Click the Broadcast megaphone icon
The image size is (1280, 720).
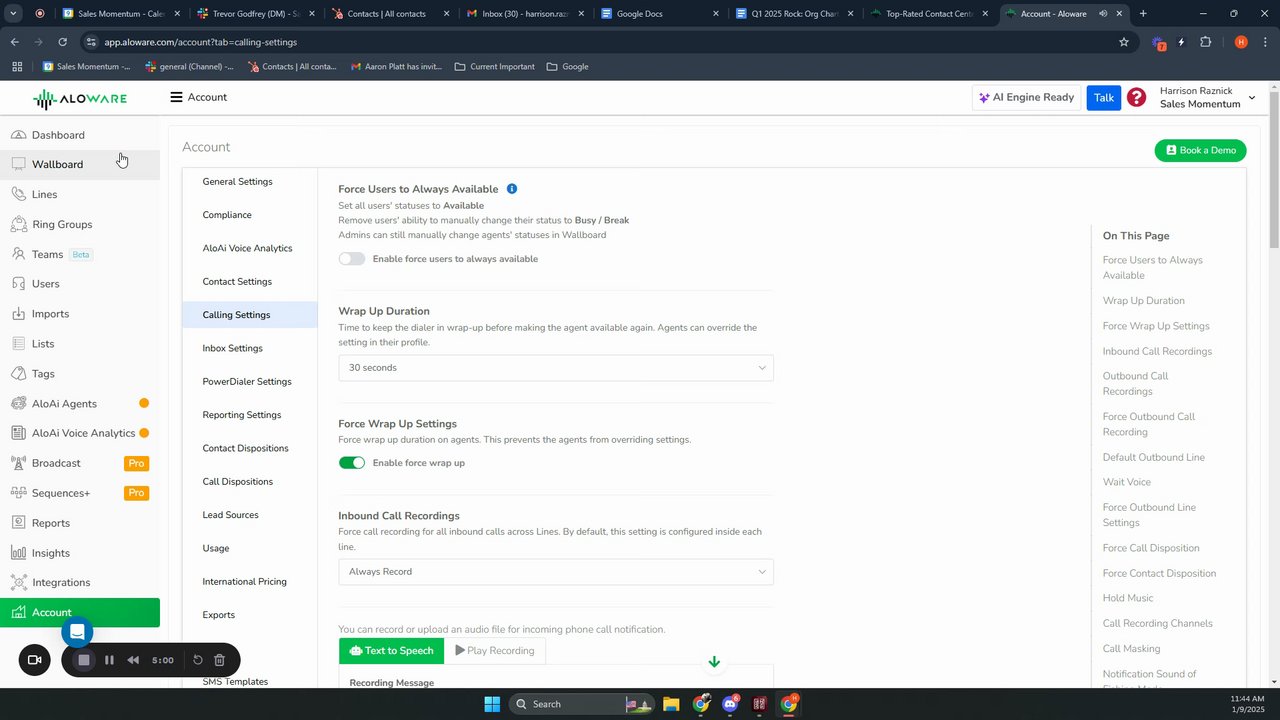(x=18, y=463)
